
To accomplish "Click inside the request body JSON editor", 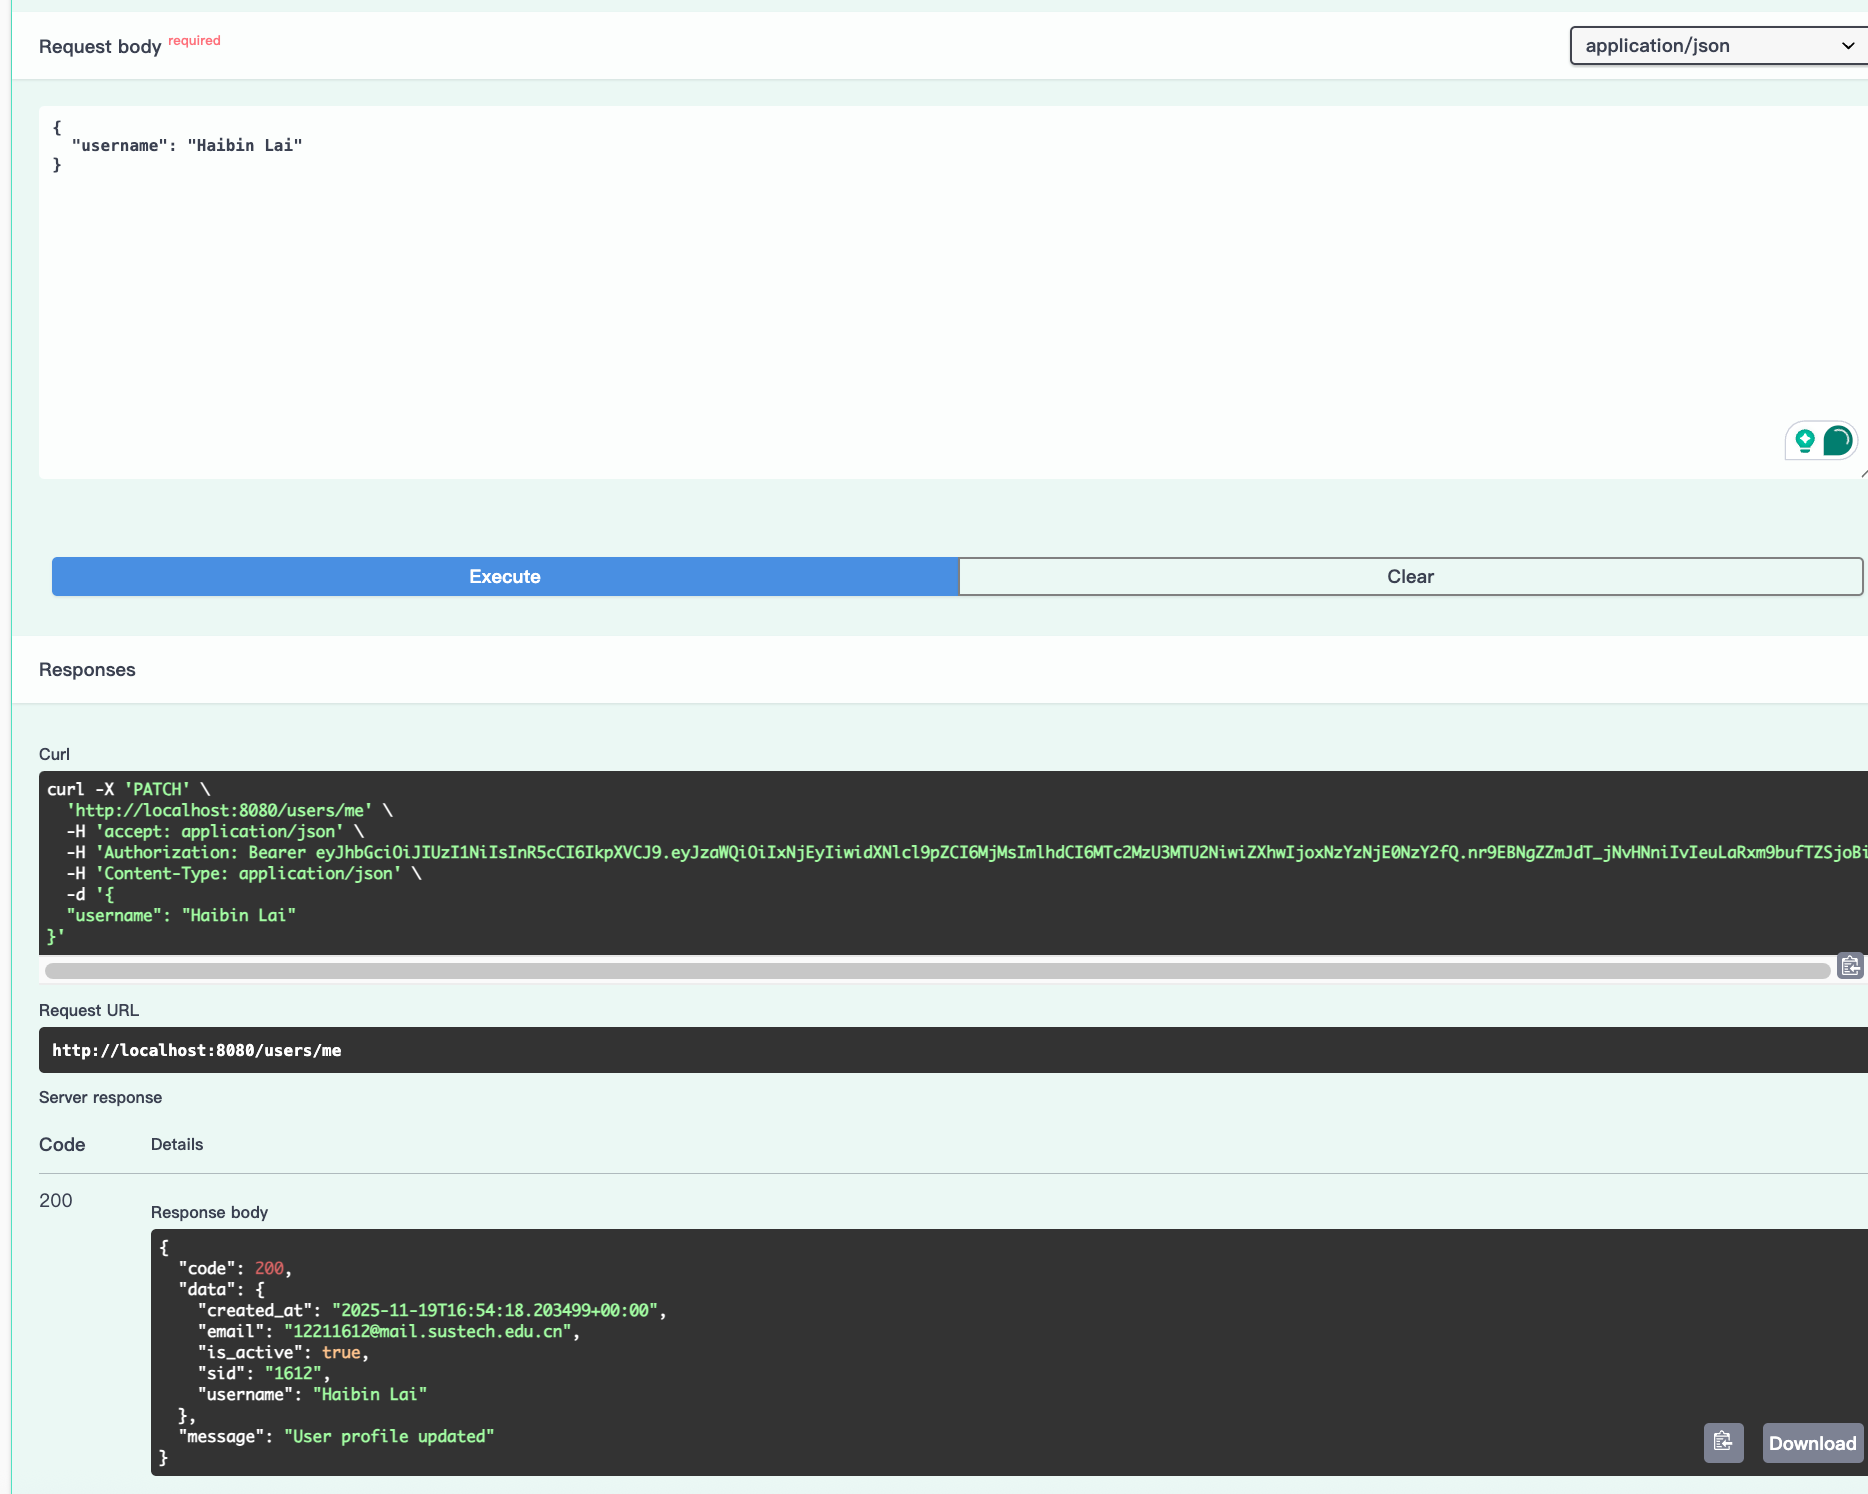I will coord(900,300).
